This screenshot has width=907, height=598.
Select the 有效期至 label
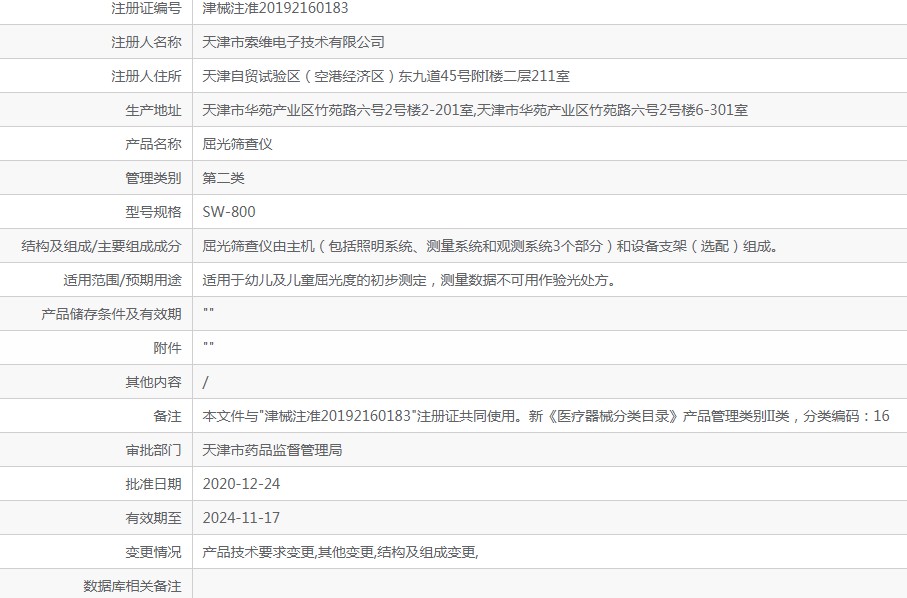pyautogui.click(x=153, y=518)
